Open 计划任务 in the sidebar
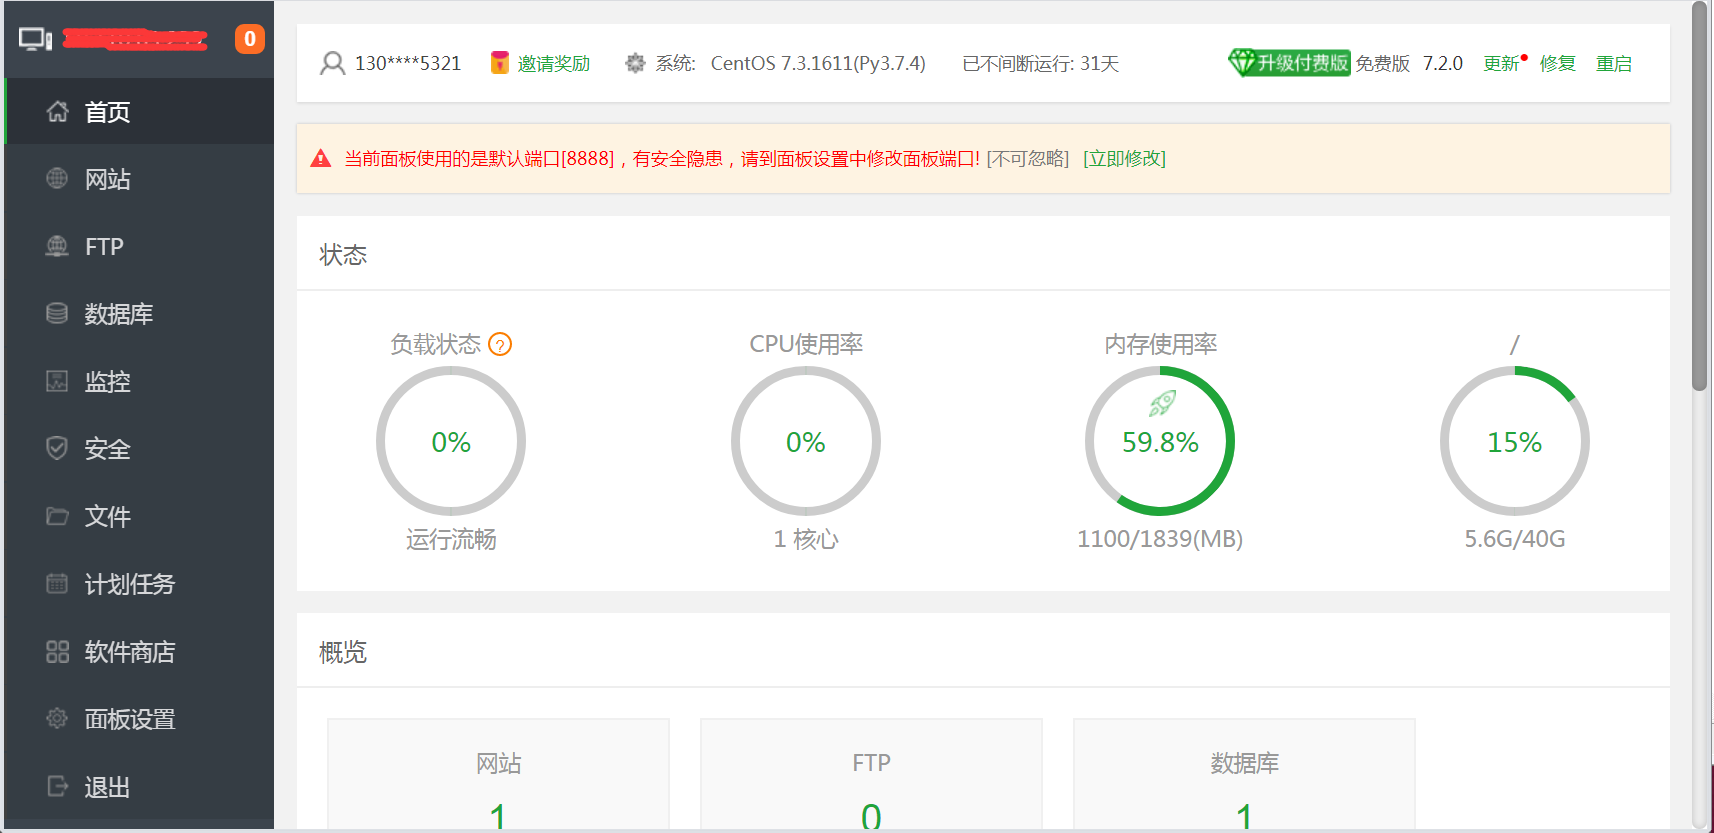 pyautogui.click(x=139, y=583)
